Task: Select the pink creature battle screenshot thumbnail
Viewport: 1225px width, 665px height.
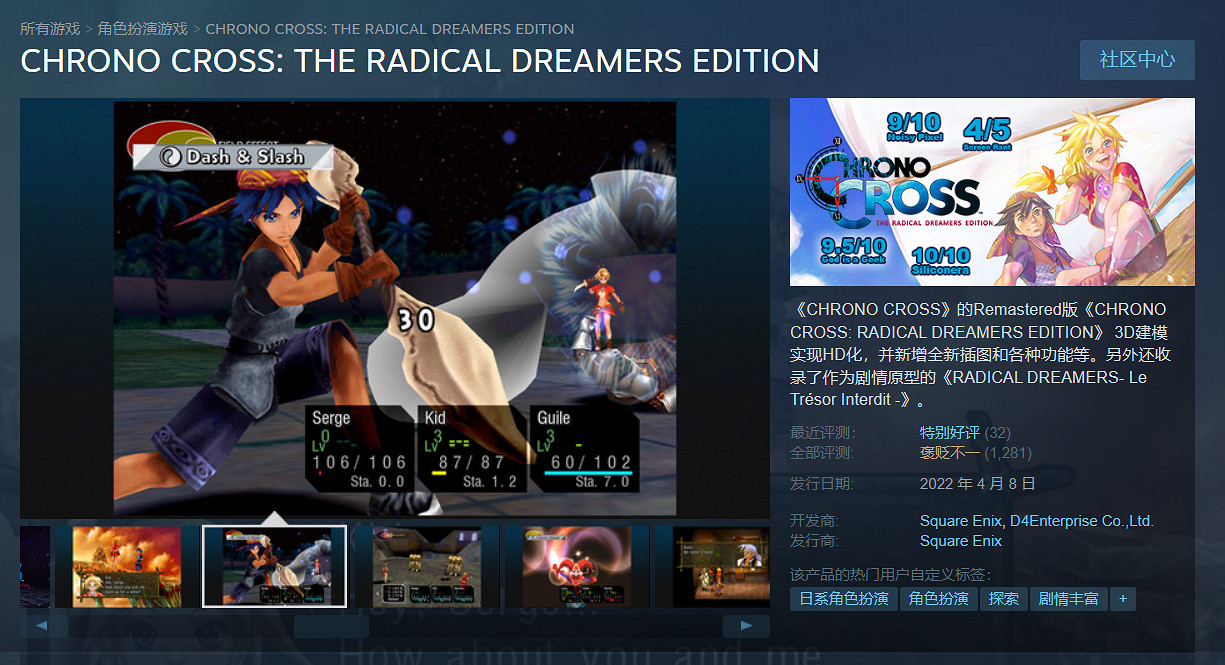Action: (576, 567)
